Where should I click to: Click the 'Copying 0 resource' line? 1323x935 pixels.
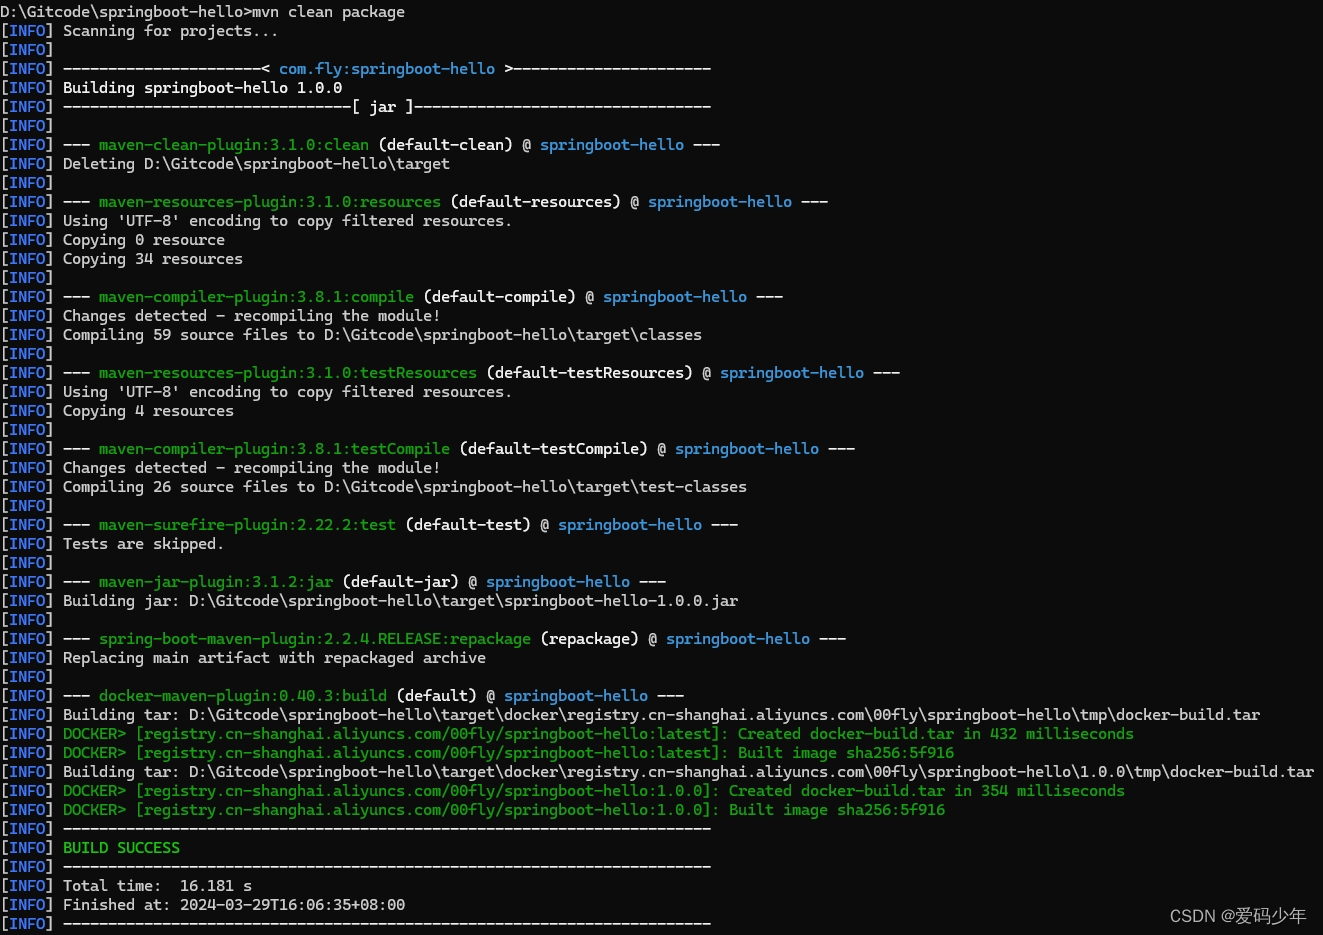144,240
